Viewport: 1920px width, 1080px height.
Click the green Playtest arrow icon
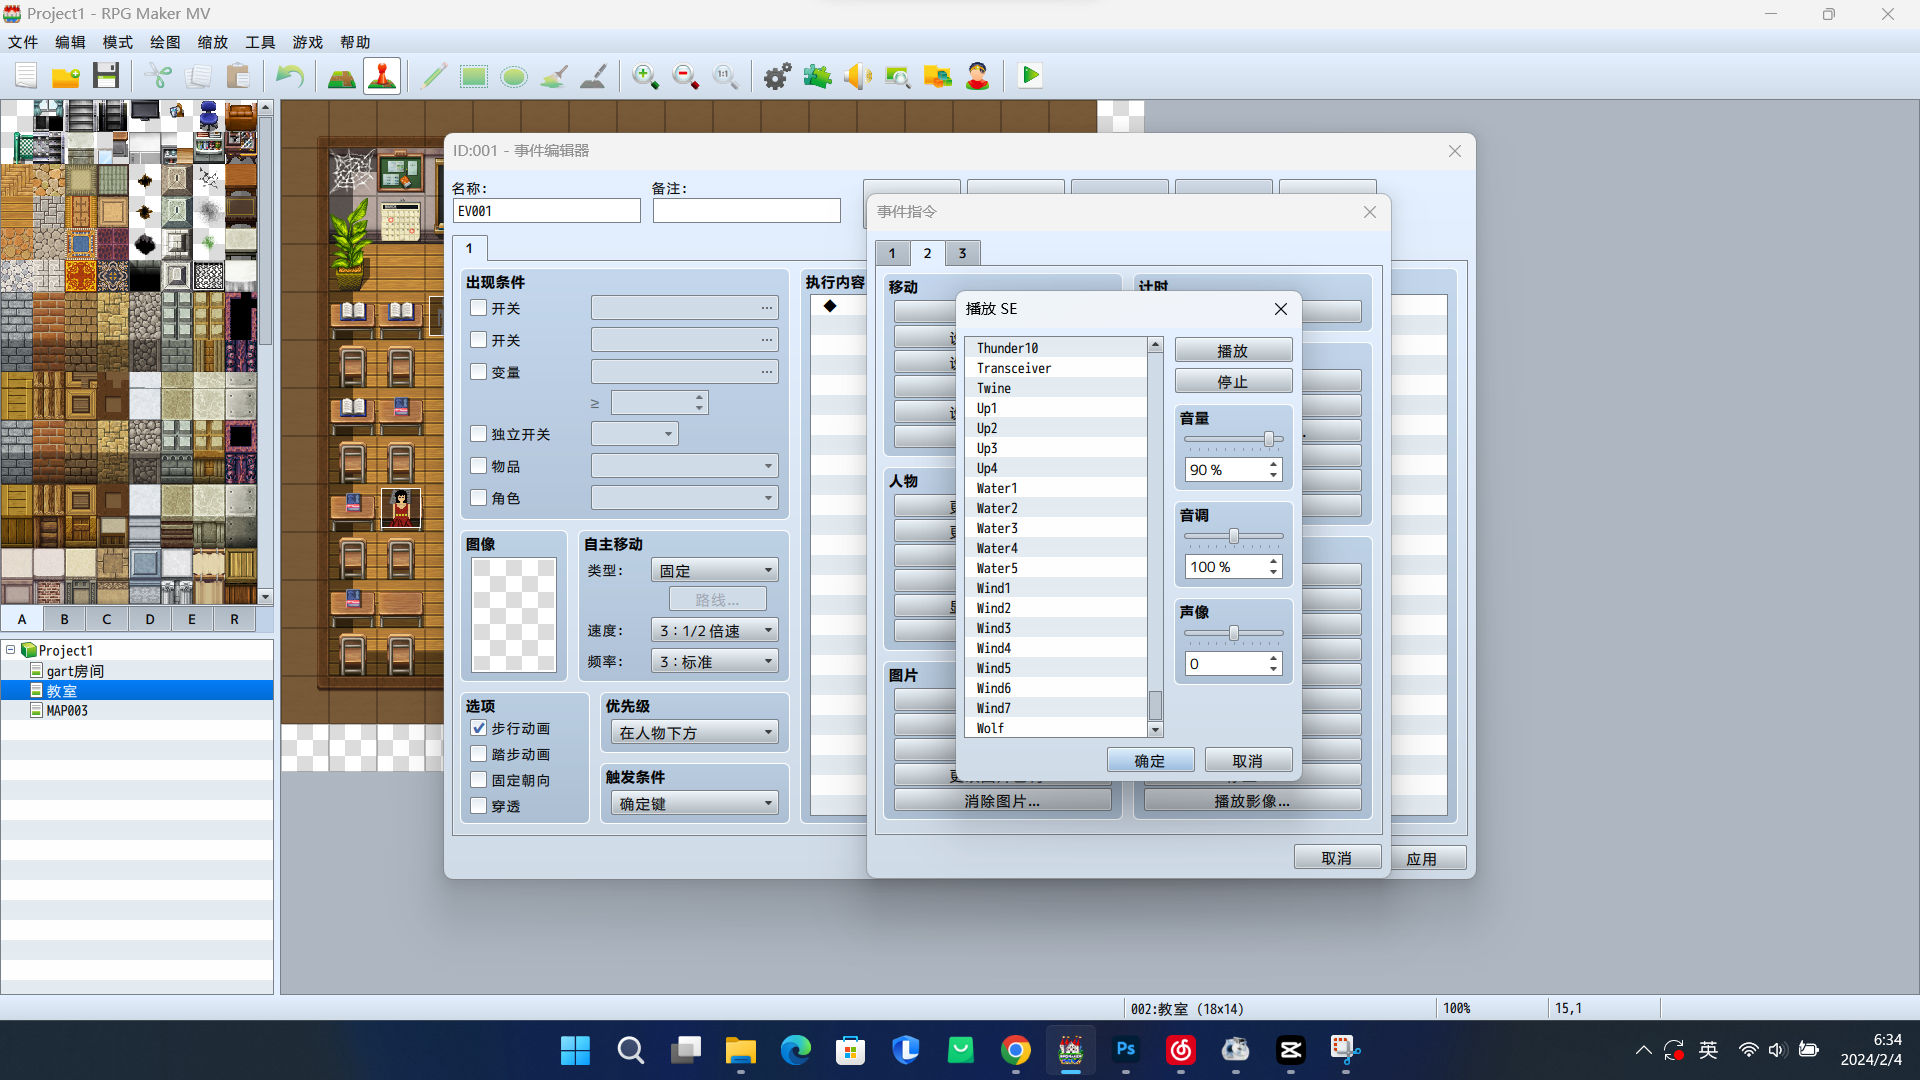[1030, 76]
